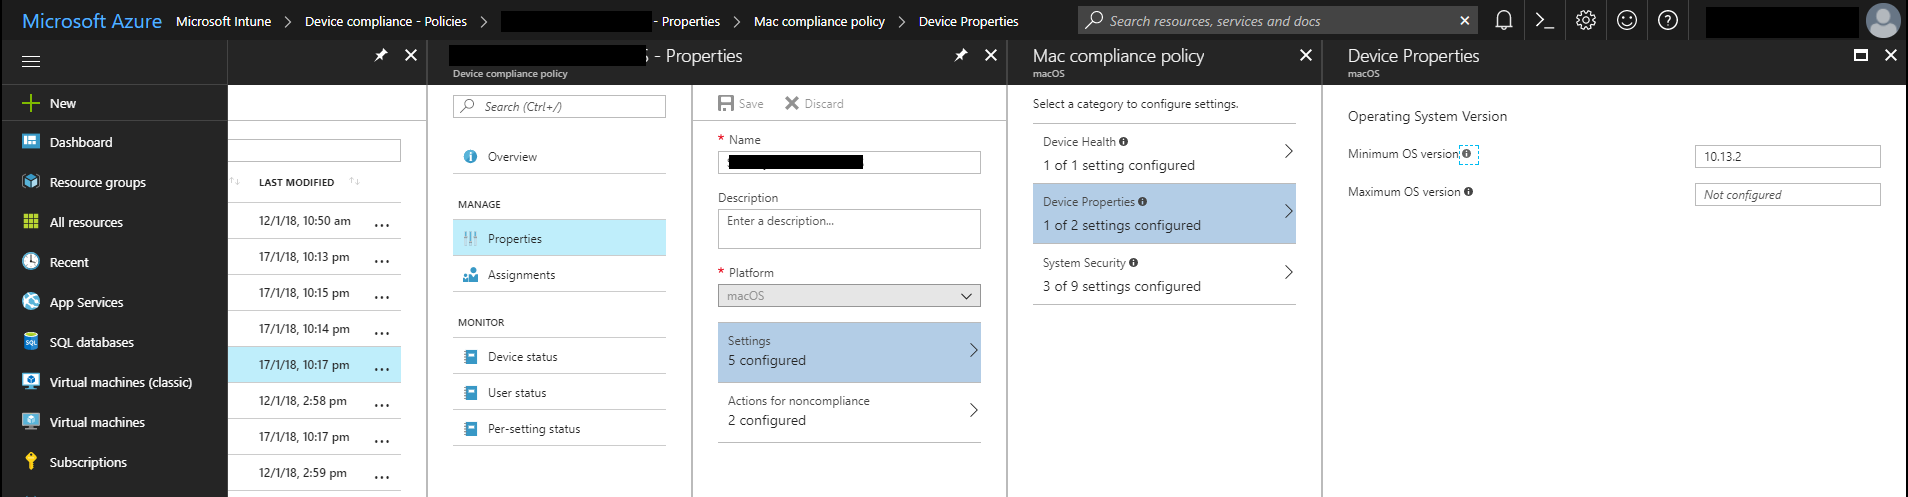Launch Cloud Shell from top bar
The height and width of the screenshot is (497, 1908).
(x=1544, y=20)
